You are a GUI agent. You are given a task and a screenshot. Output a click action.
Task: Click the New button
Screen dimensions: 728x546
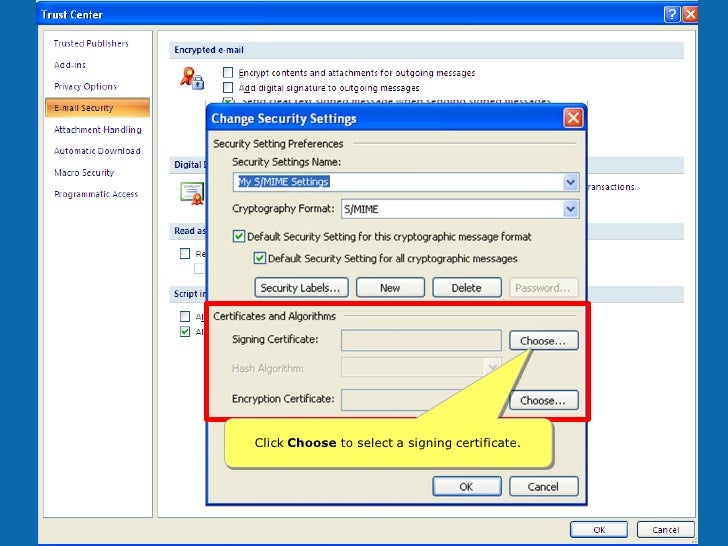[390, 287]
